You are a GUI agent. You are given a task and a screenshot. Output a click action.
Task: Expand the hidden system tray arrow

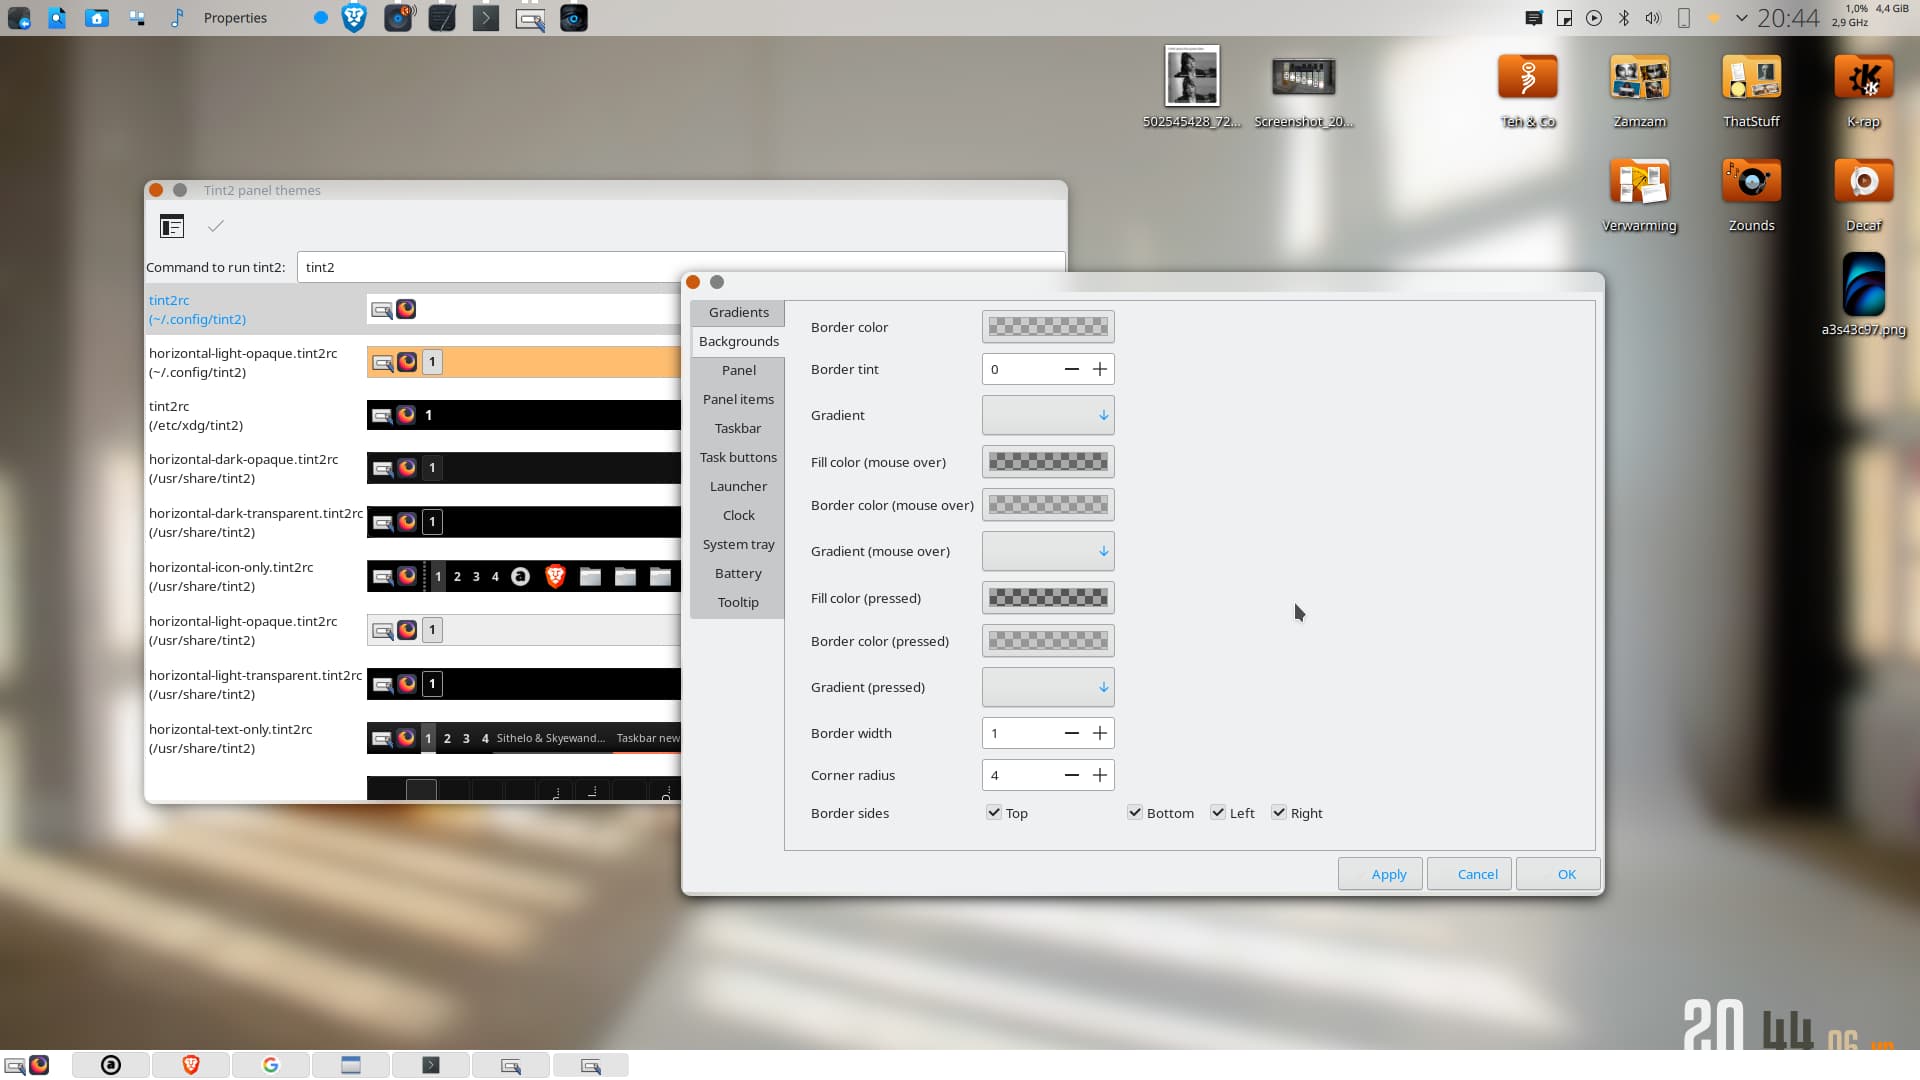pos(1742,18)
